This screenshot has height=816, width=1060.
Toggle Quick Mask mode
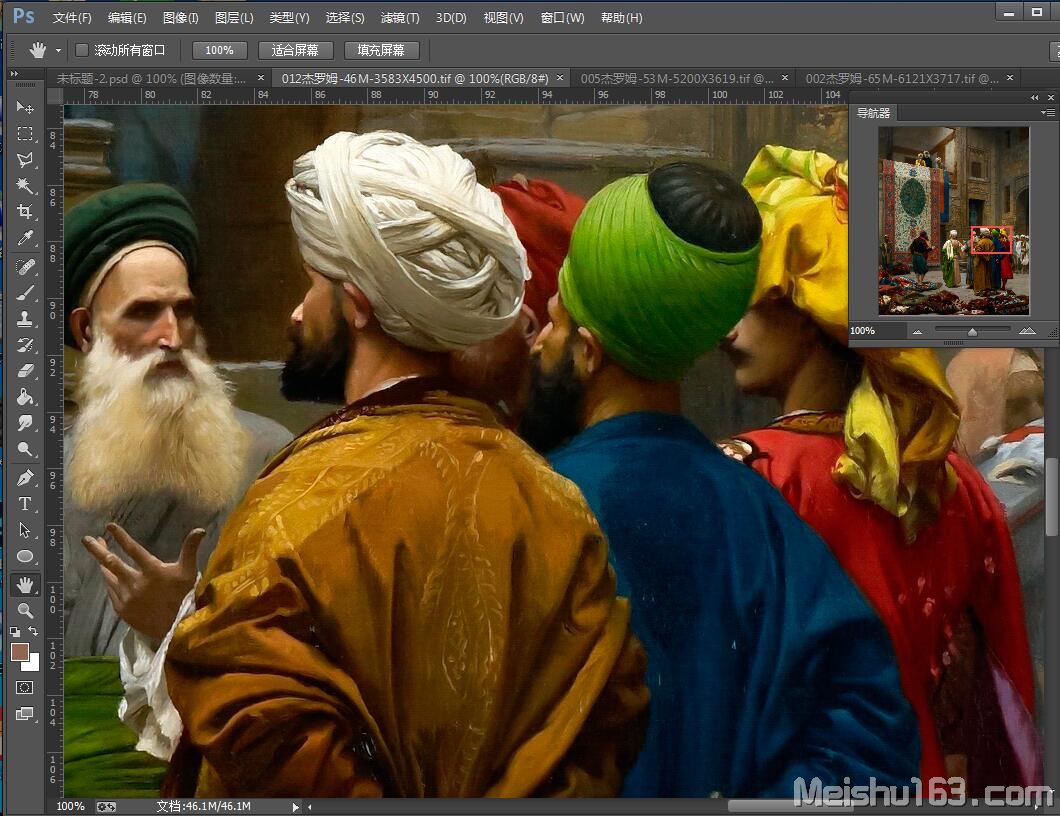24,688
